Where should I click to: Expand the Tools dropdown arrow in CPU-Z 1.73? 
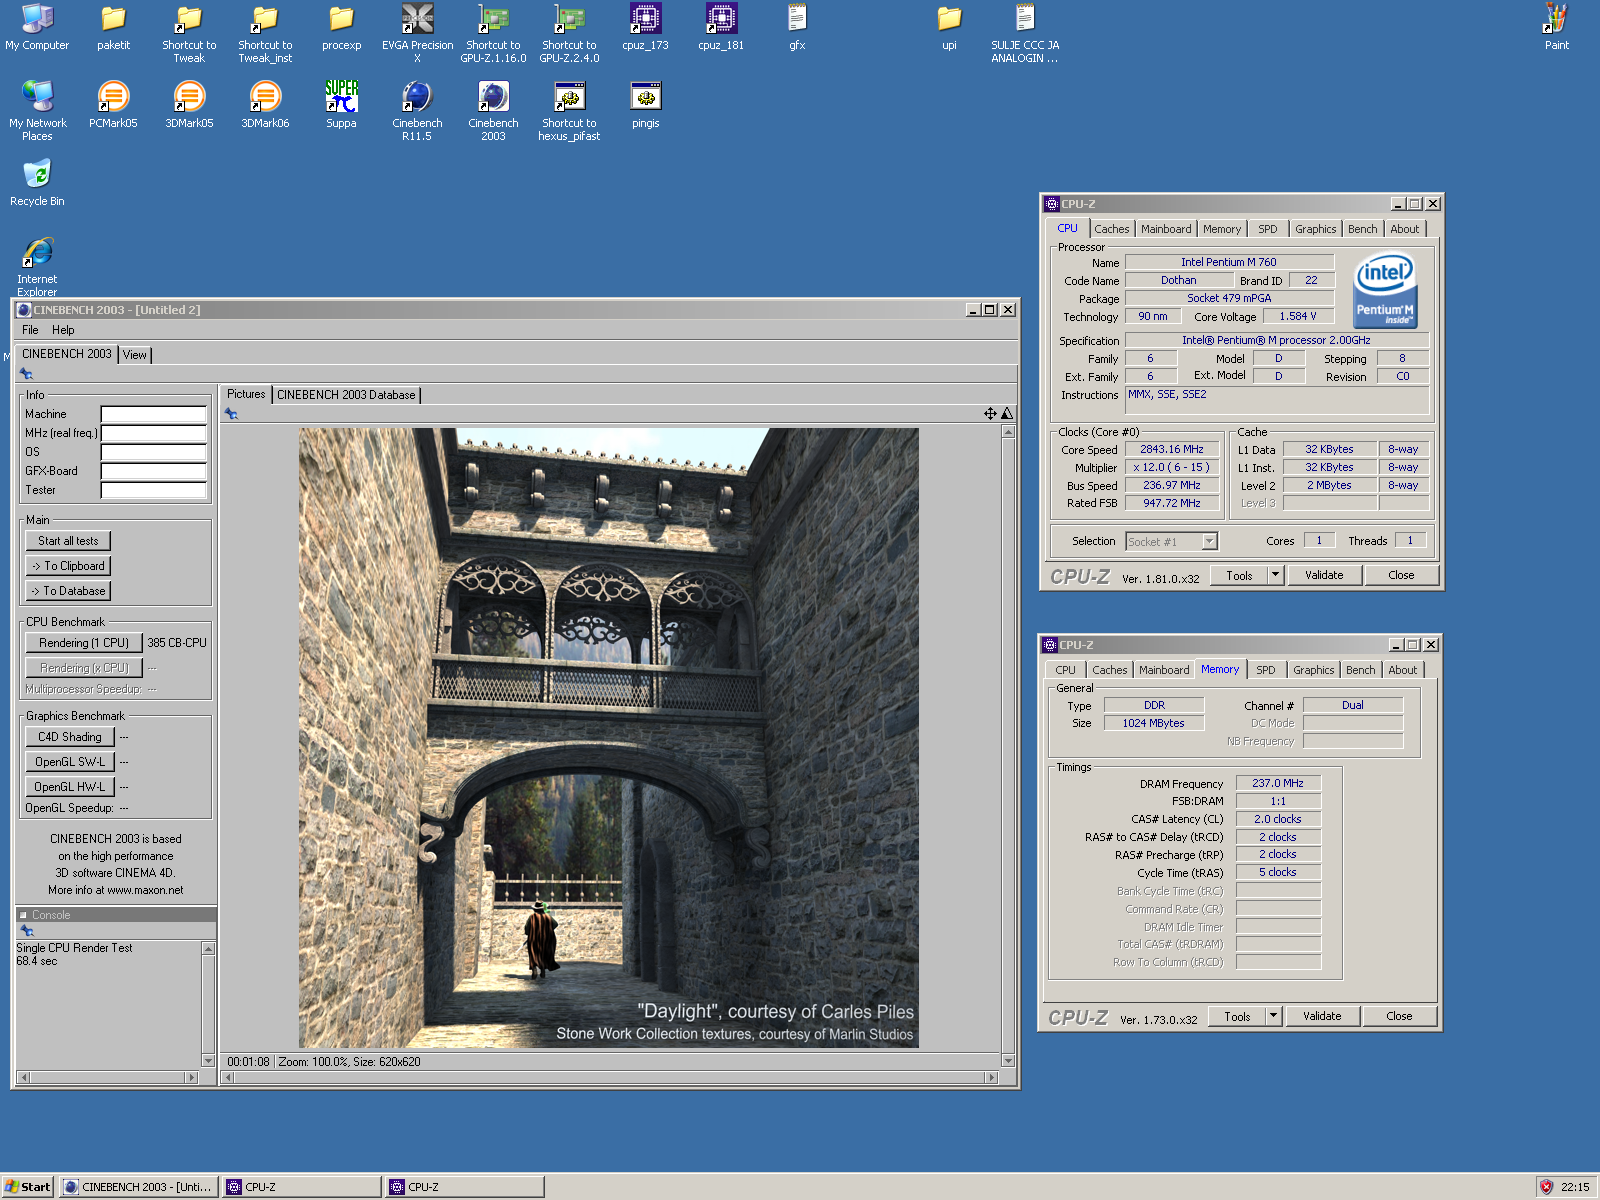[1273, 1016]
